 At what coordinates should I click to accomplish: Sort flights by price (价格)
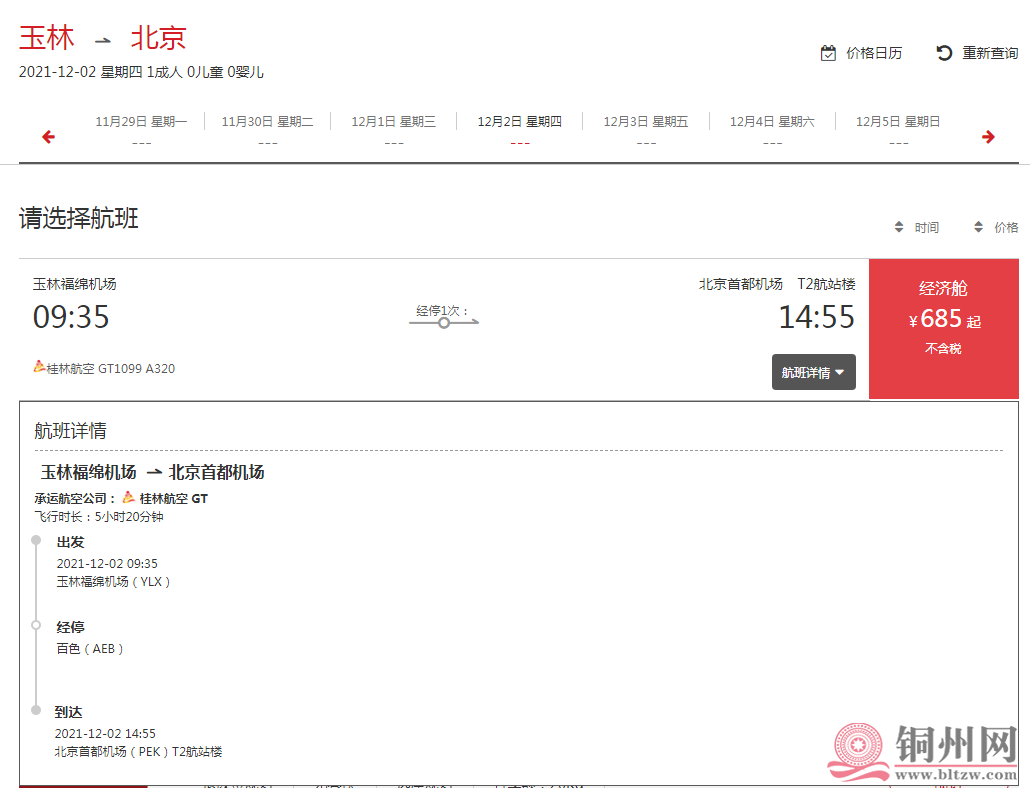(995, 227)
